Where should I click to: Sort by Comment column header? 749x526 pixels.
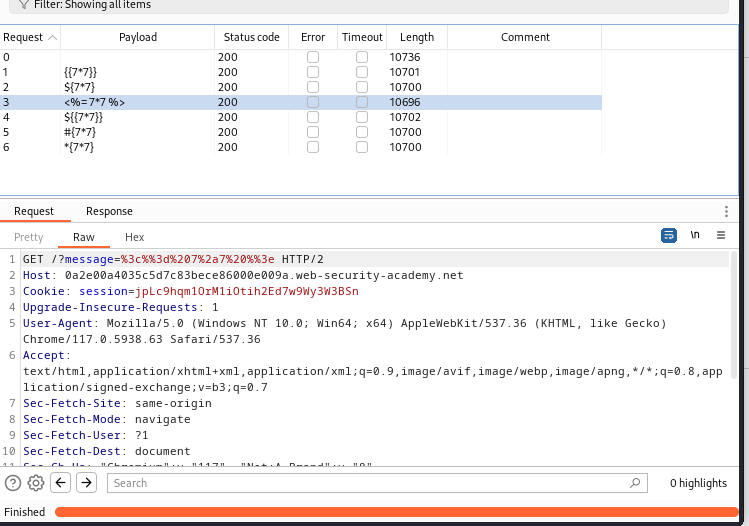[x=525, y=37]
